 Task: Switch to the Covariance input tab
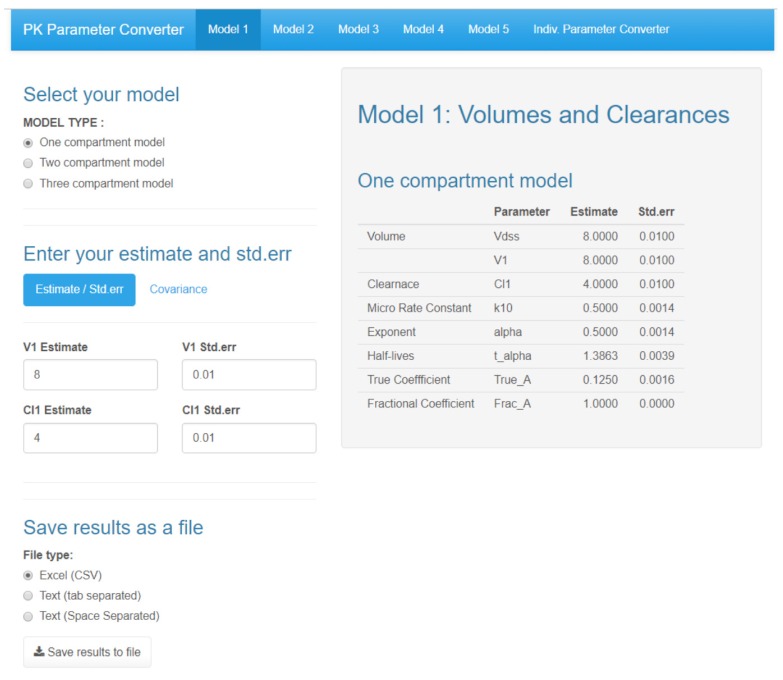(x=178, y=289)
